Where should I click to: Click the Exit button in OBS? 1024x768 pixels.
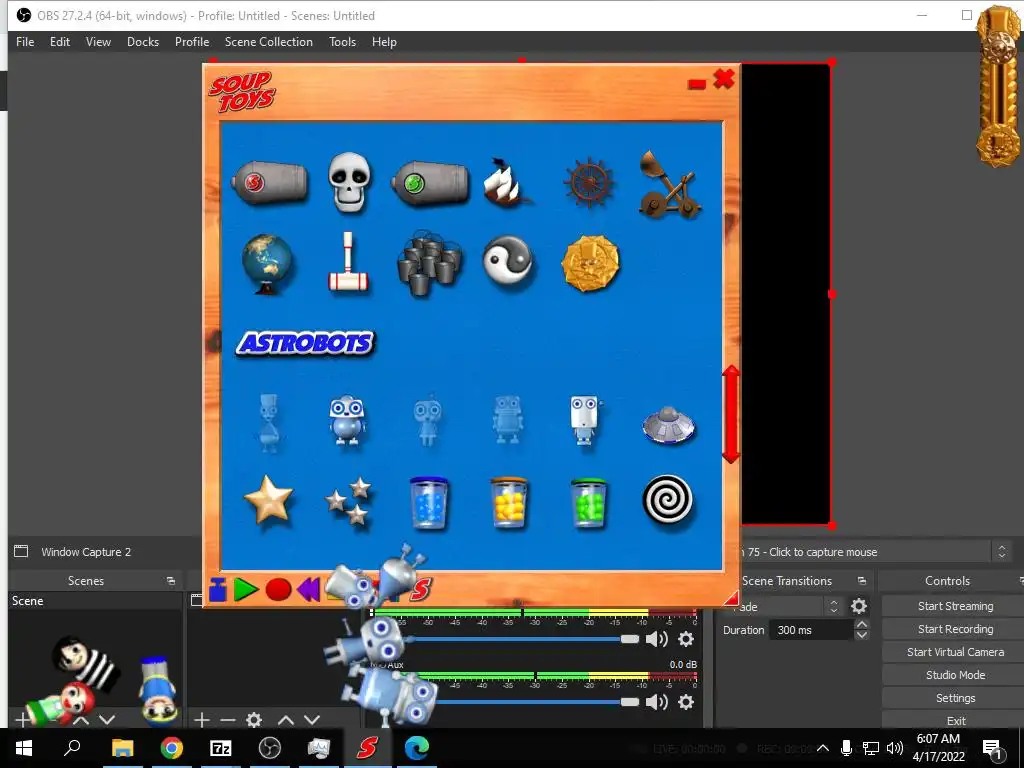[x=955, y=720]
